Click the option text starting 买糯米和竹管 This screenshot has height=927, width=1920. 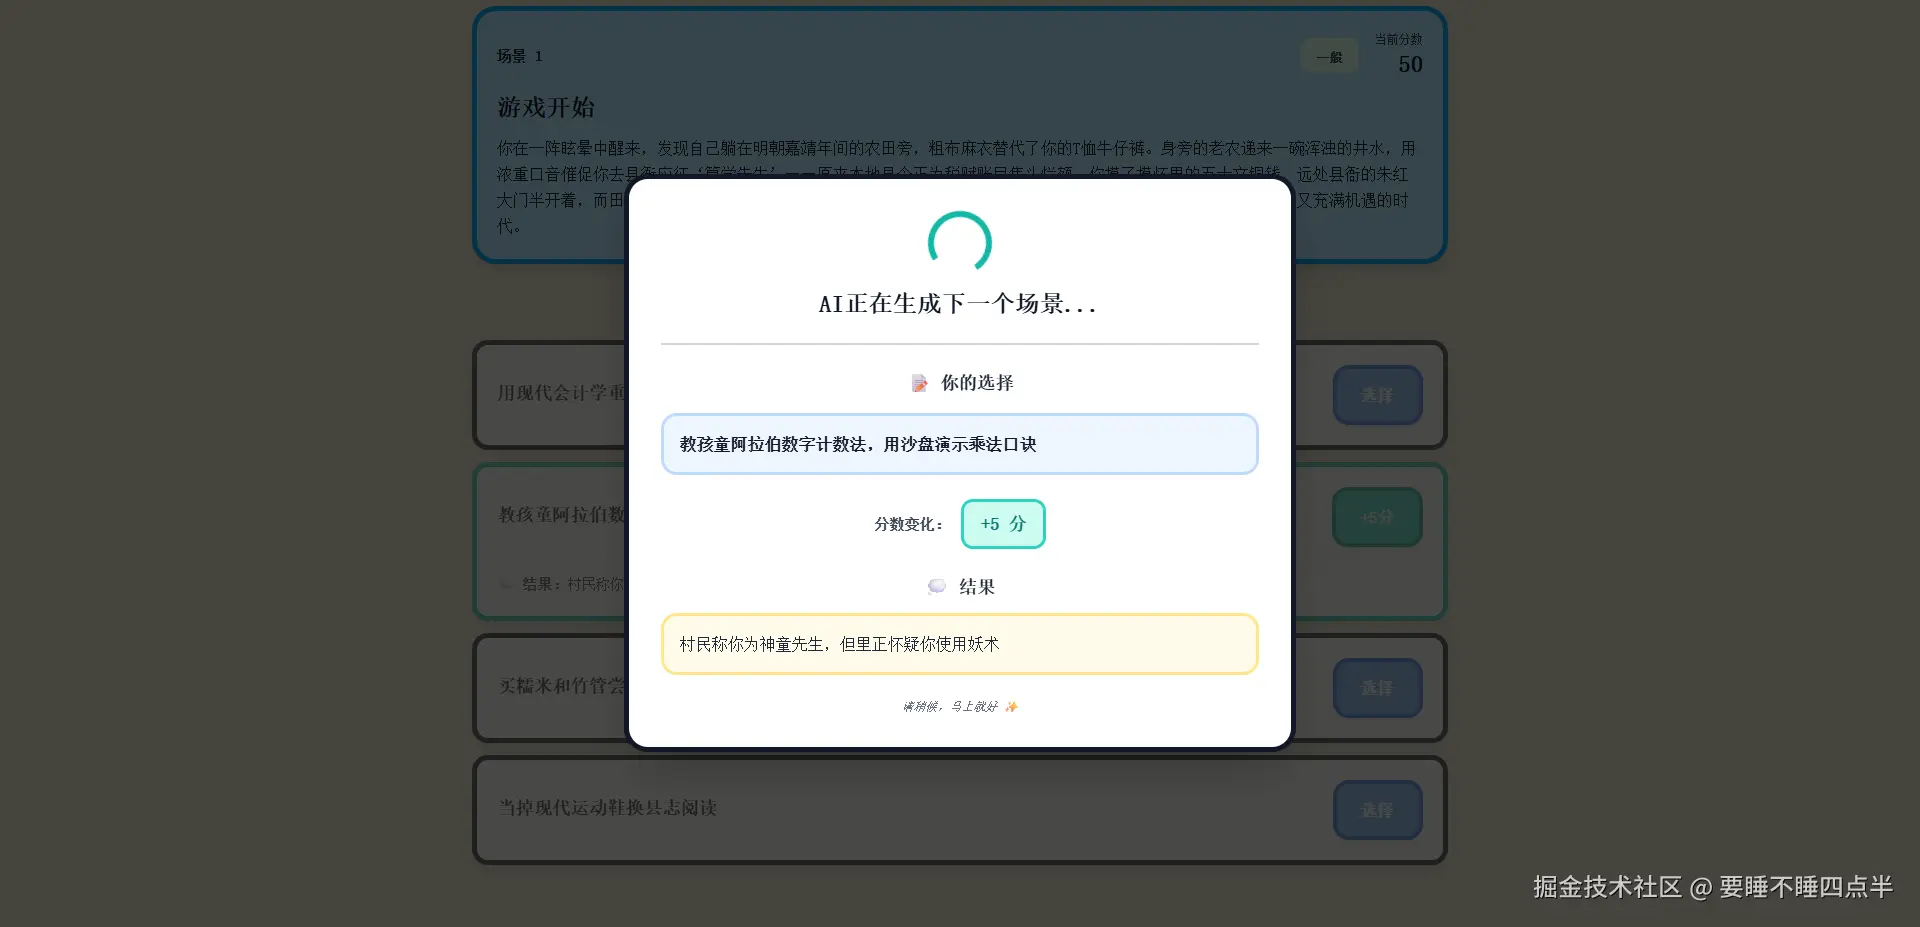pyautogui.click(x=562, y=686)
